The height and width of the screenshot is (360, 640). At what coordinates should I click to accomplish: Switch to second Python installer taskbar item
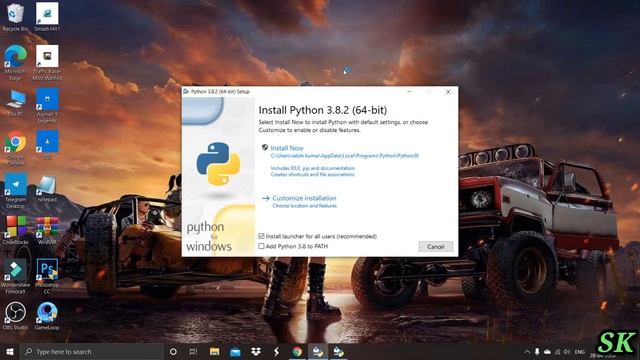tap(338, 351)
